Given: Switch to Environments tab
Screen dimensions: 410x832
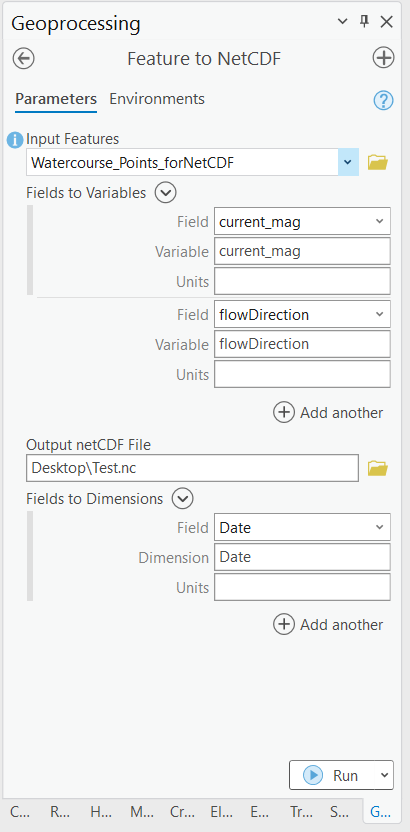Looking at the screenshot, I should pyautogui.click(x=157, y=99).
